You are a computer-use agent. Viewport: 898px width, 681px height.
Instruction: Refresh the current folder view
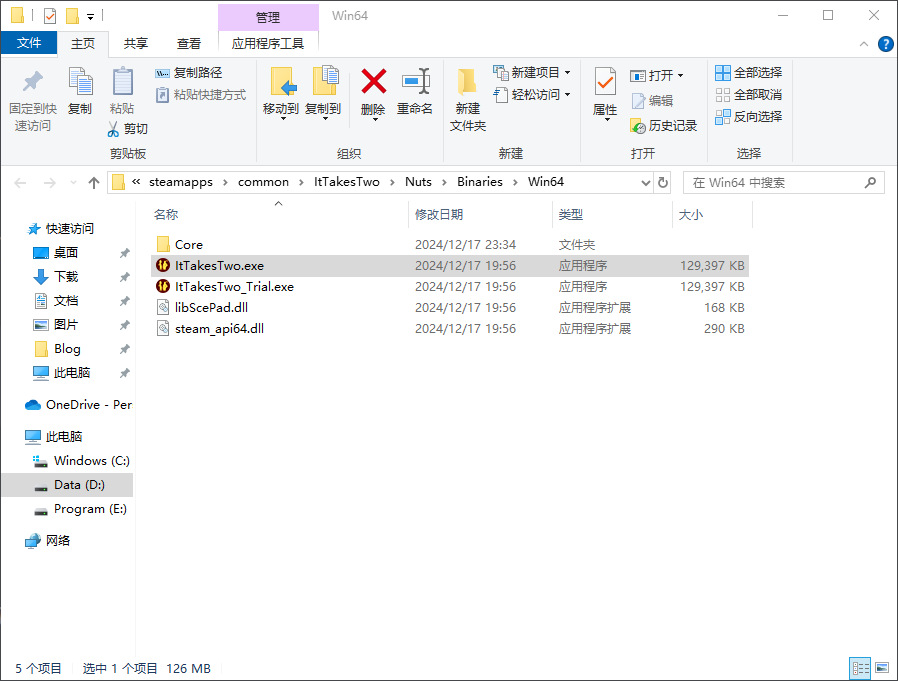click(663, 183)
